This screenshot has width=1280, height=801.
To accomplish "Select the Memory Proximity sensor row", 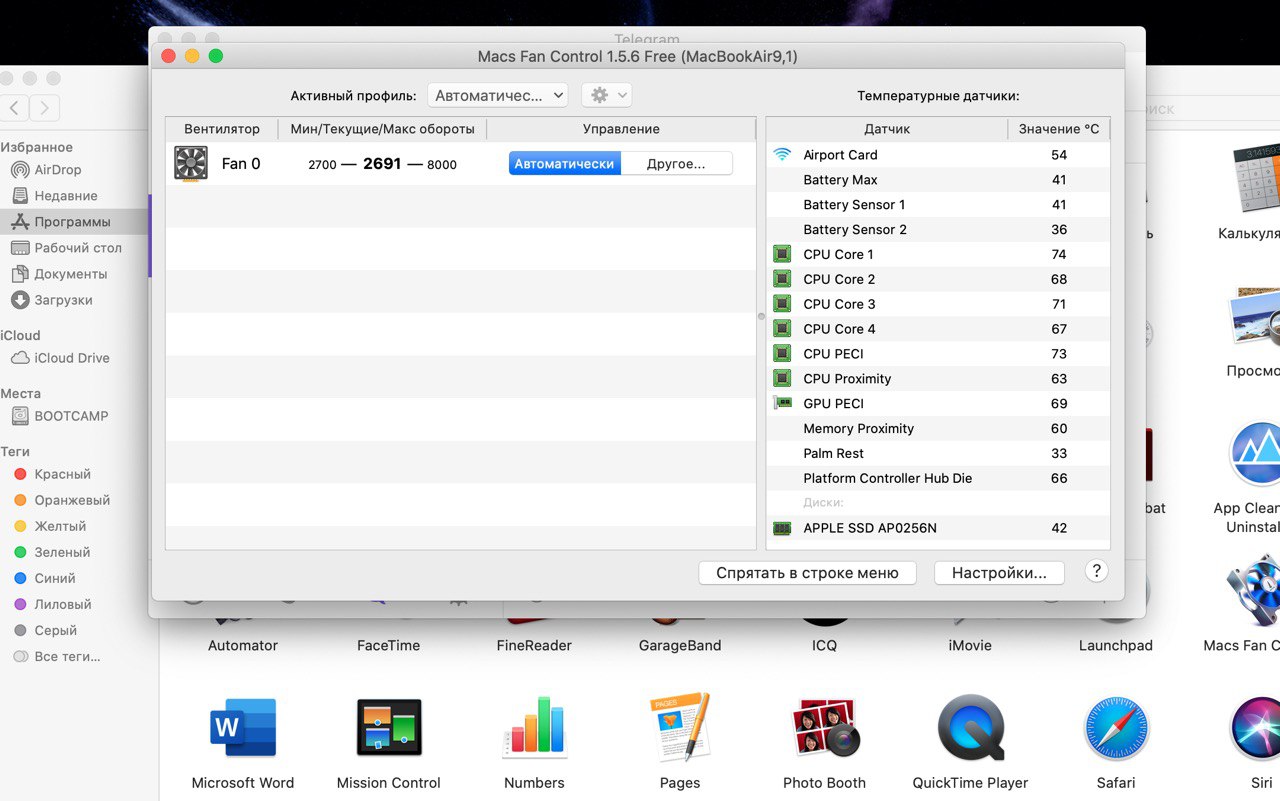I will 938,428.
